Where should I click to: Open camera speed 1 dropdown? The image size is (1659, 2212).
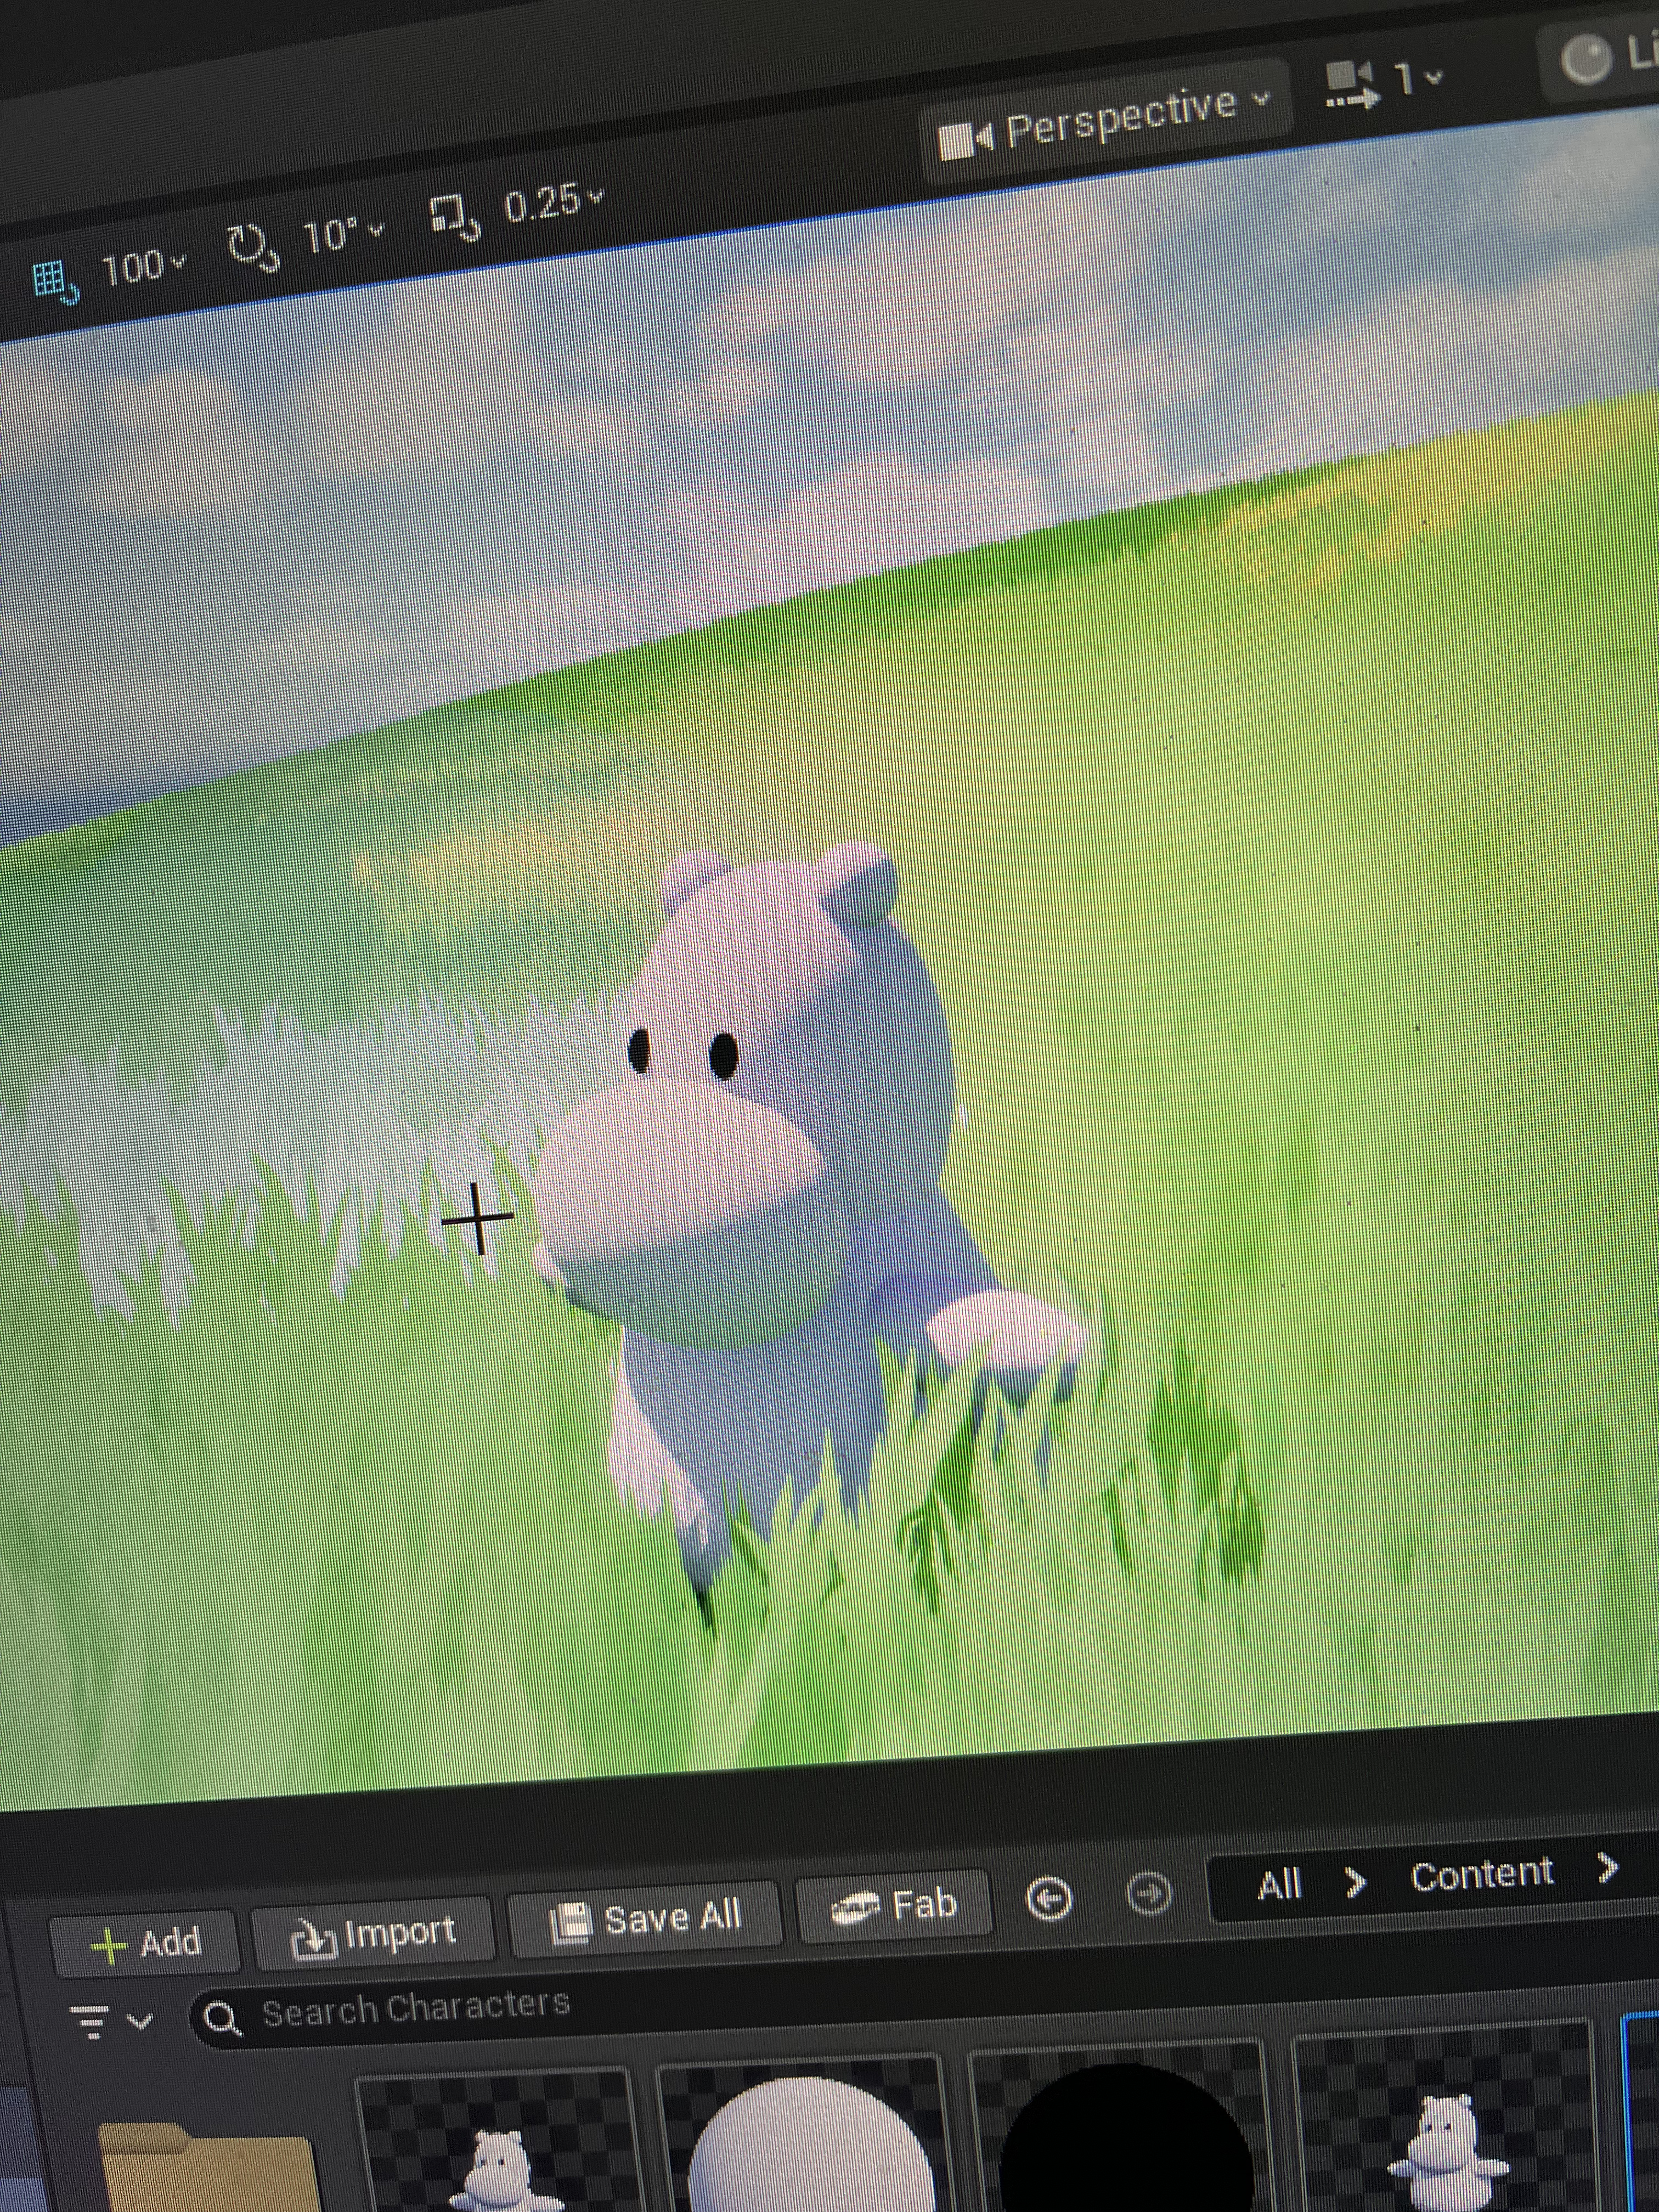click(1385, 82)
